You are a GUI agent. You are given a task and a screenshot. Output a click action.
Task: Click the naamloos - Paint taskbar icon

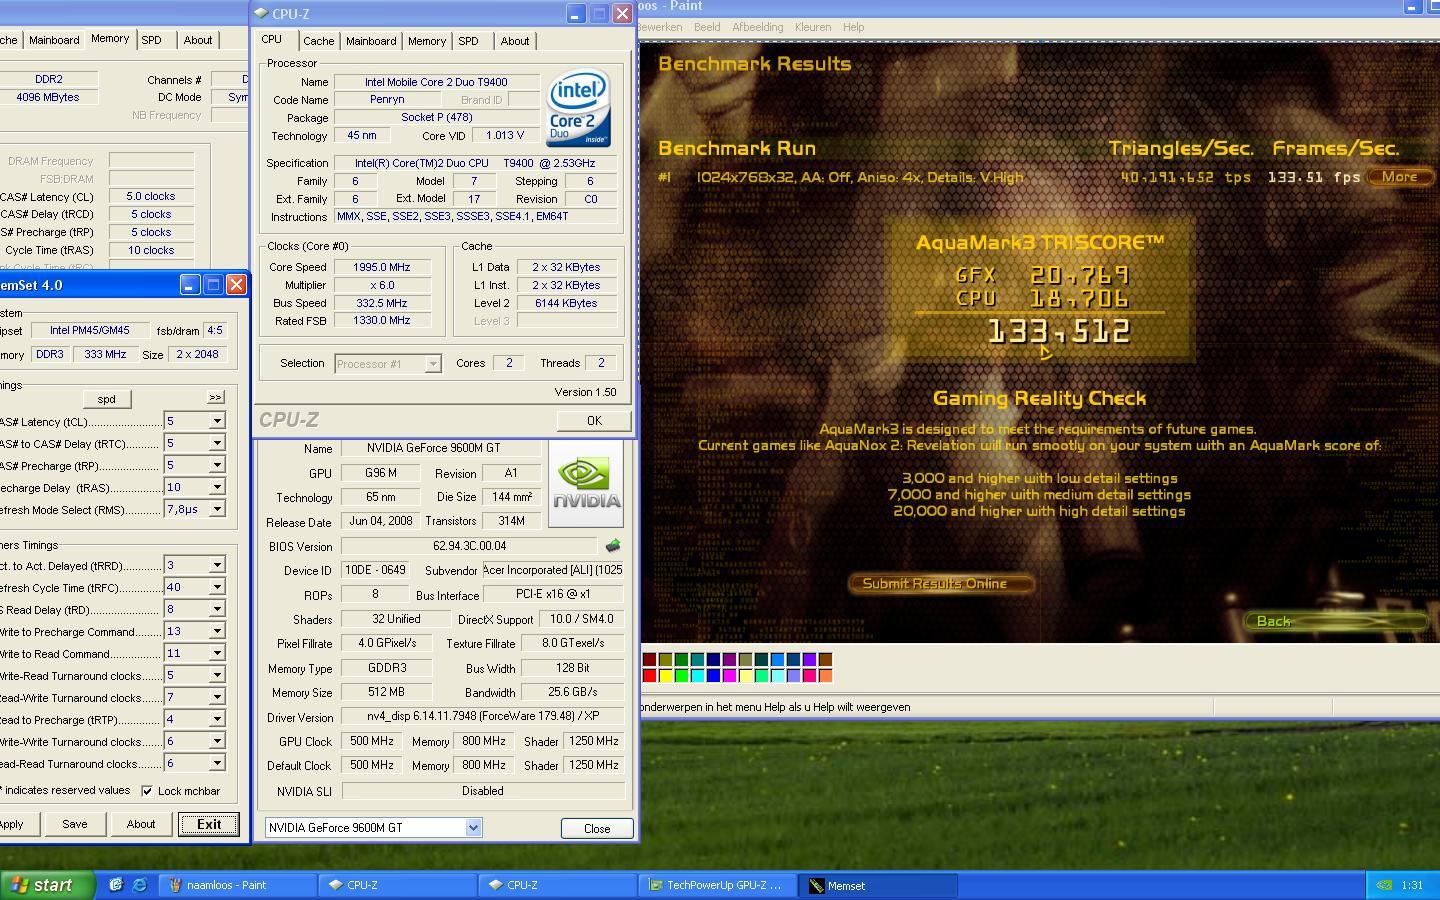pos(175,885)
